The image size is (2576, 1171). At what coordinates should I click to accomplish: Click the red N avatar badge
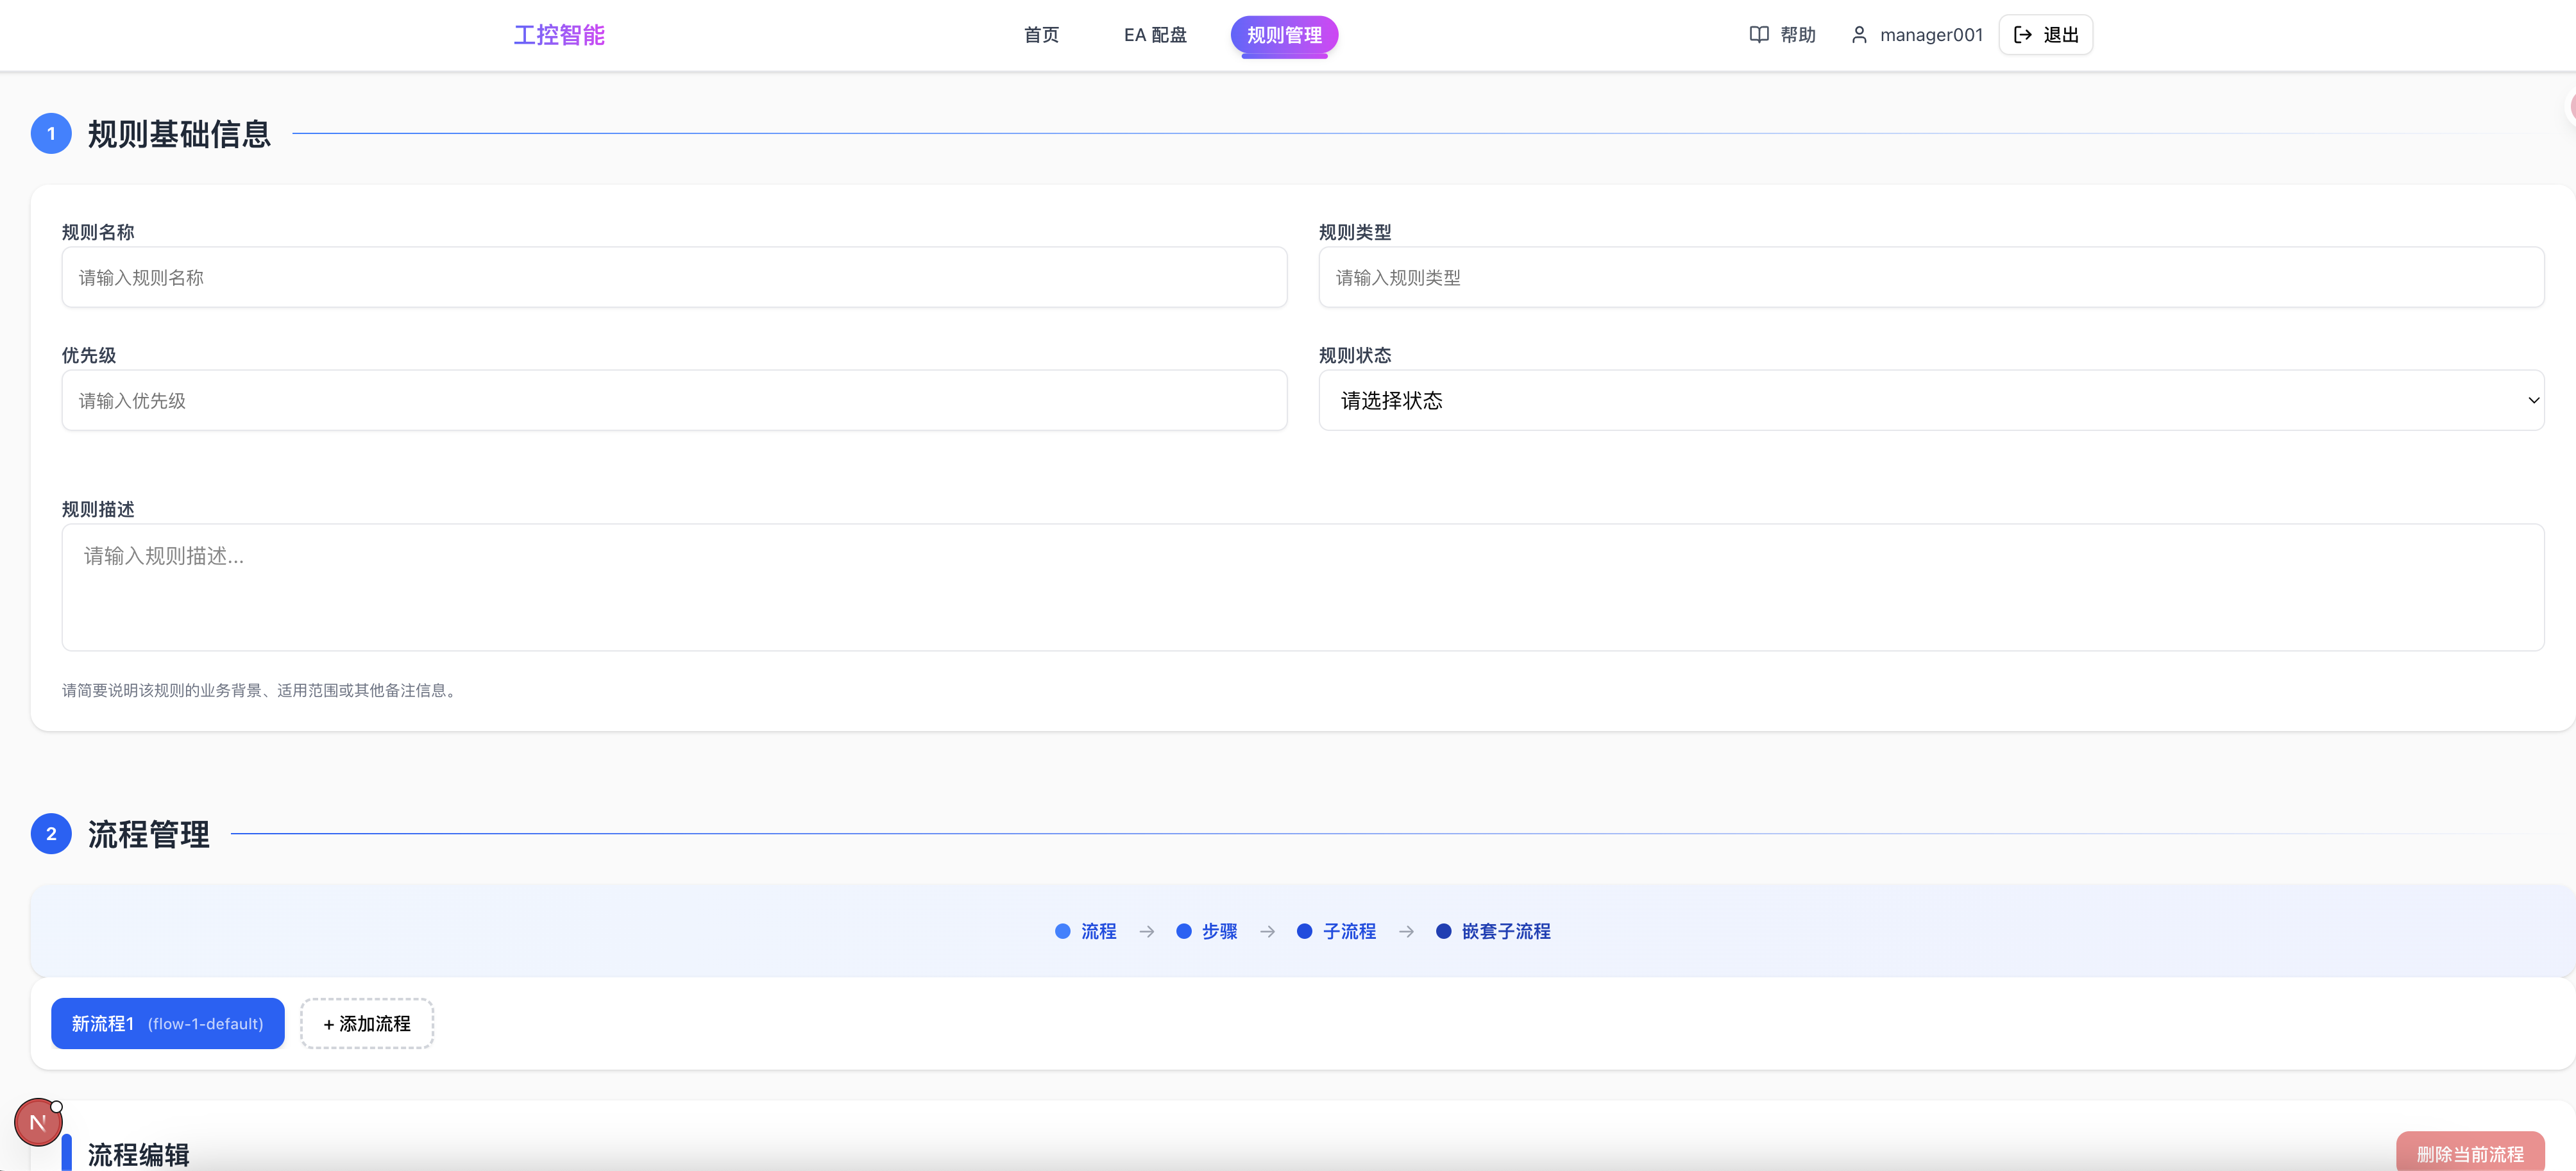pos(38,1122)
